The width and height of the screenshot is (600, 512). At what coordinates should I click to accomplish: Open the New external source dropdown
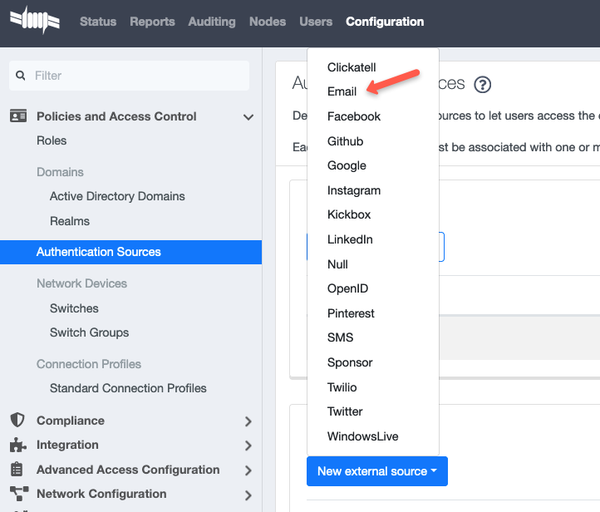tap(376, 471)
